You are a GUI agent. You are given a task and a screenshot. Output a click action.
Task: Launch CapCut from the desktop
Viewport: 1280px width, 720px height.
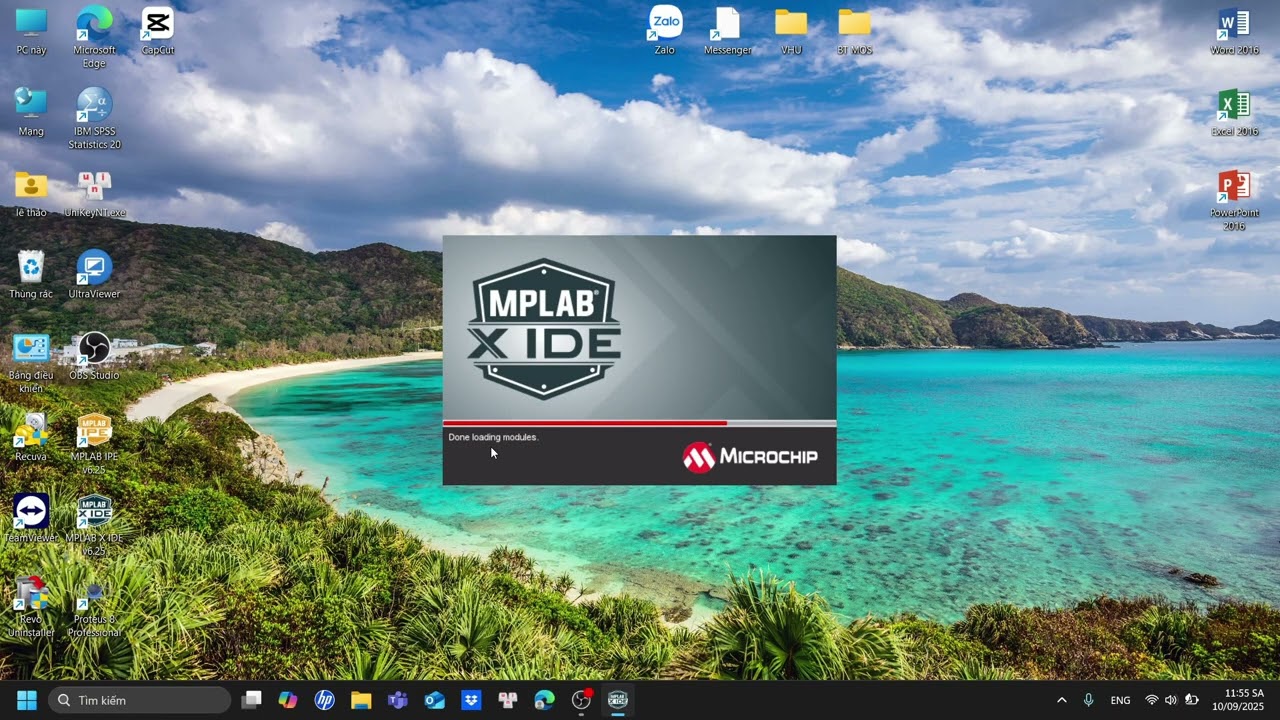(157, 30)
